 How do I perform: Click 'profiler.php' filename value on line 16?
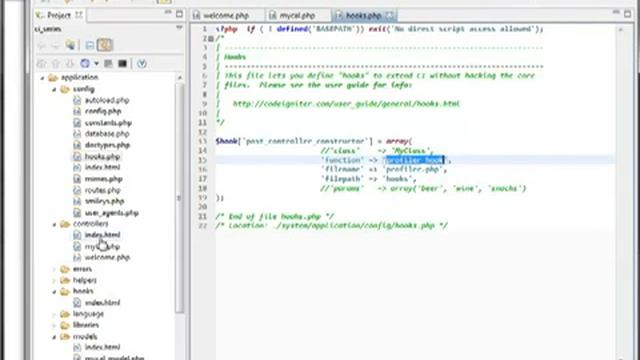tap(413, 169)
